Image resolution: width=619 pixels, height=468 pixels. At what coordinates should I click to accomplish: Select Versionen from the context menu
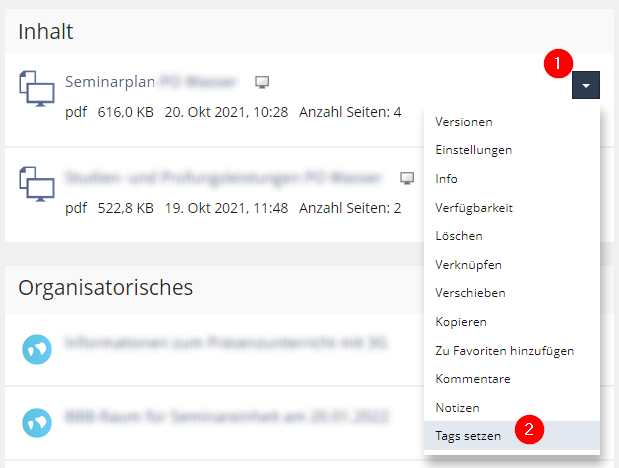463,121
